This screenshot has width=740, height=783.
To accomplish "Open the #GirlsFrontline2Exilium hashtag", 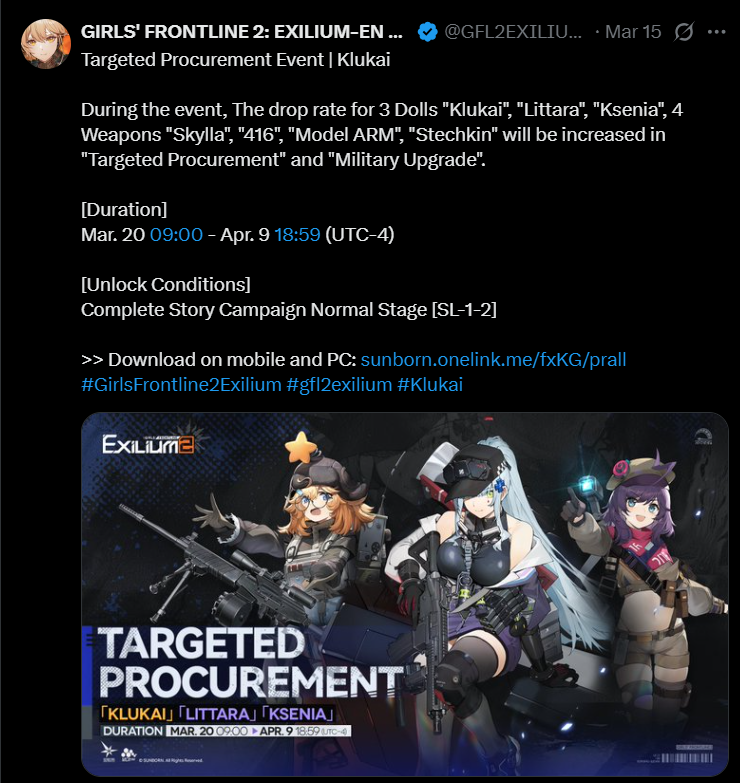I will point(181,385).
